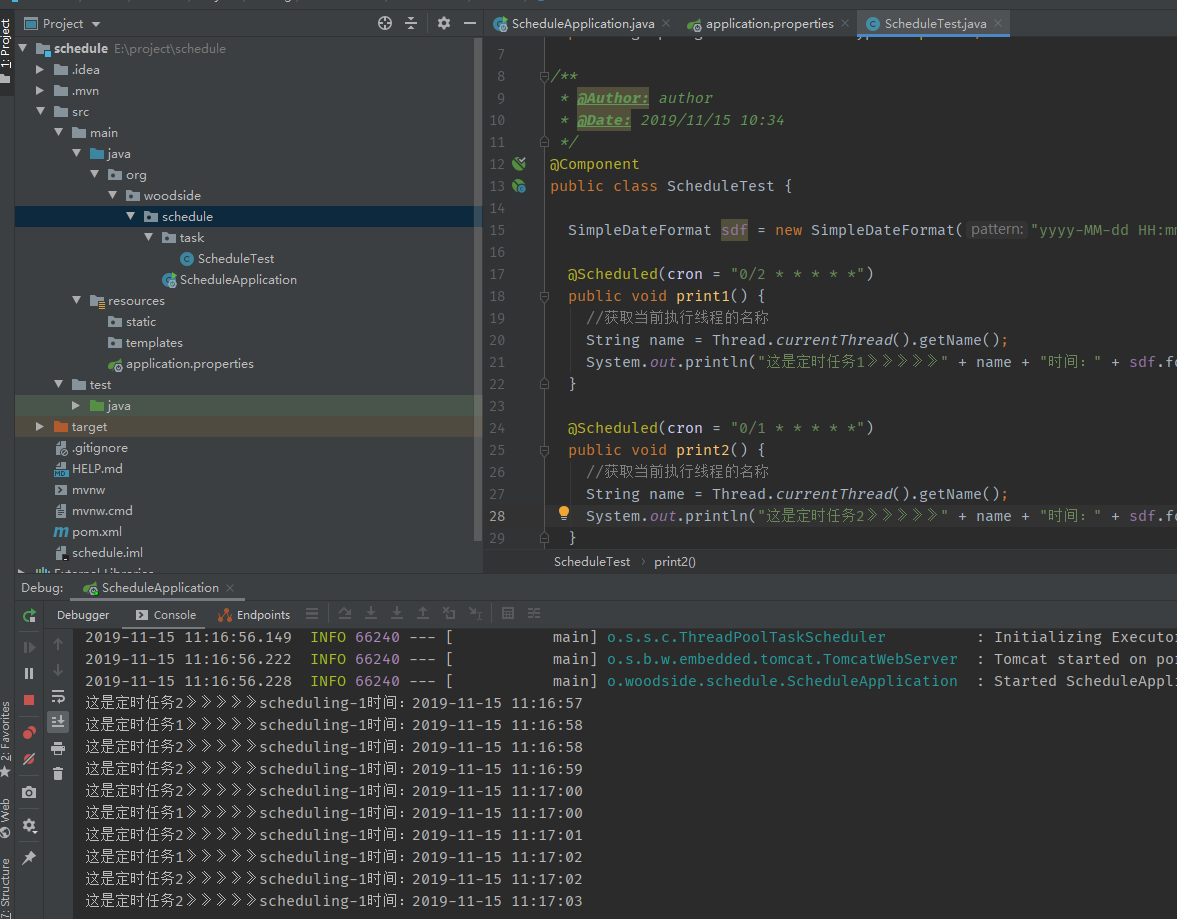Viewport: 1177px width, 919px height.
Task: Pin the debug tab
Action: tap(29, 857)
